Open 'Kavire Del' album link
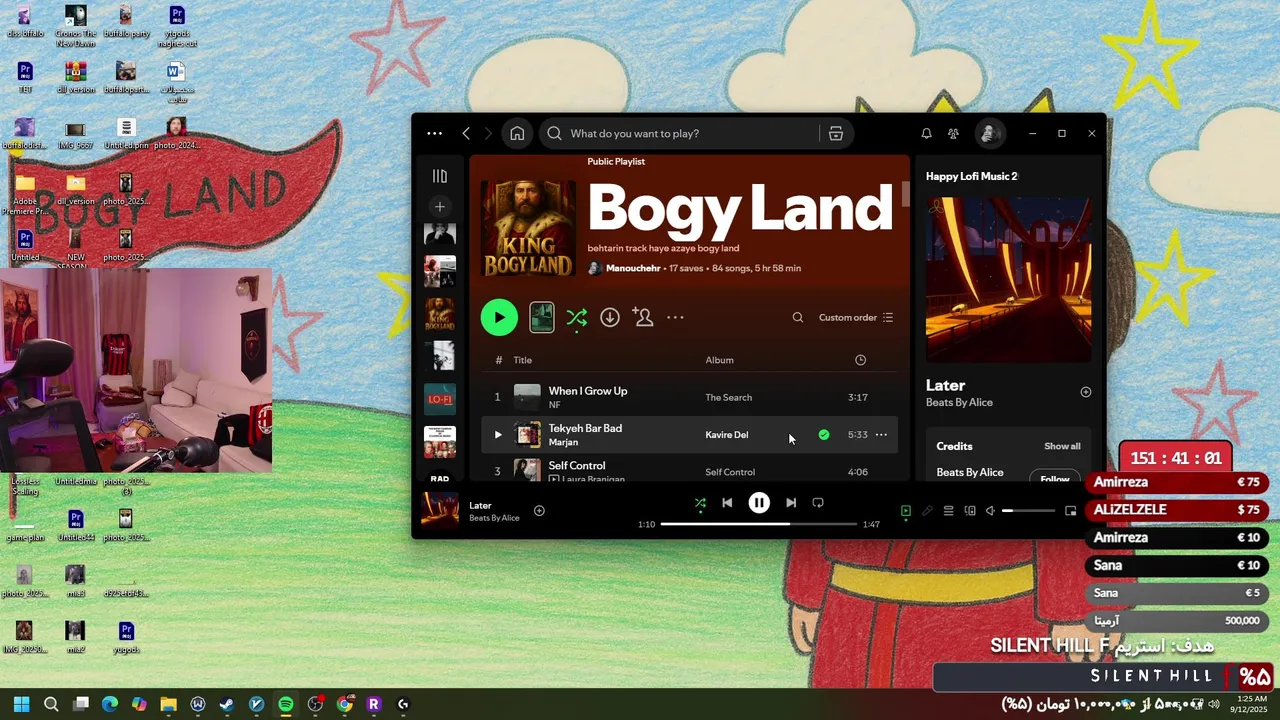 tap(727, 435)
